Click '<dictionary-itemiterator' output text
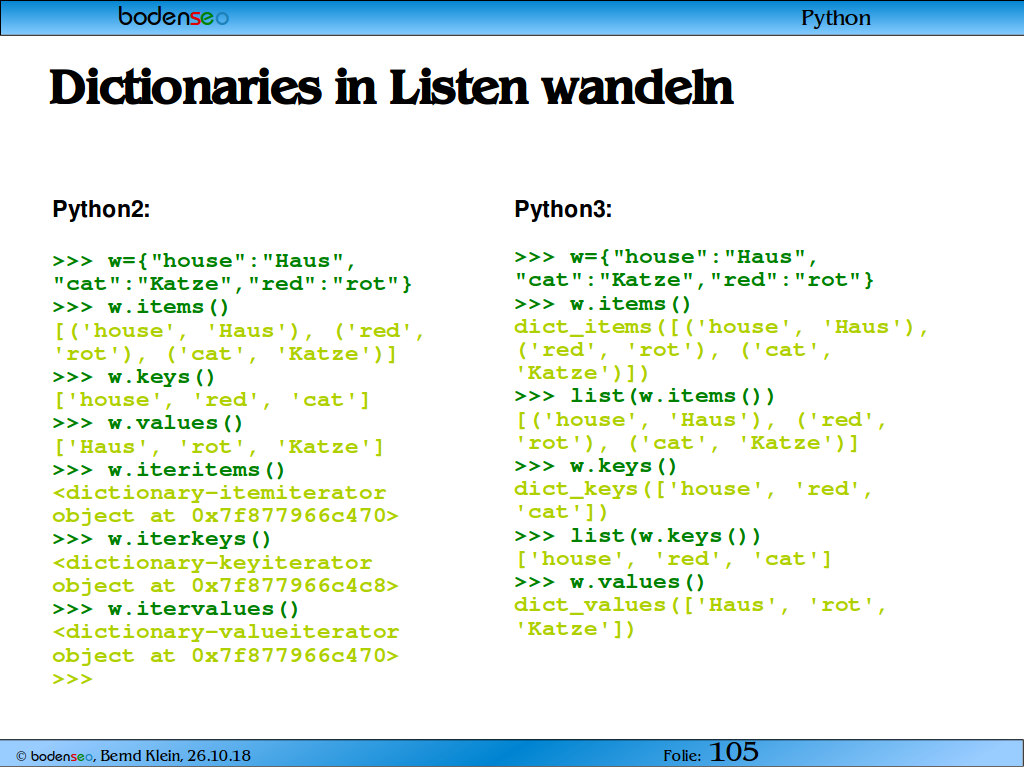1024x768 pixels. coord(219,493)
